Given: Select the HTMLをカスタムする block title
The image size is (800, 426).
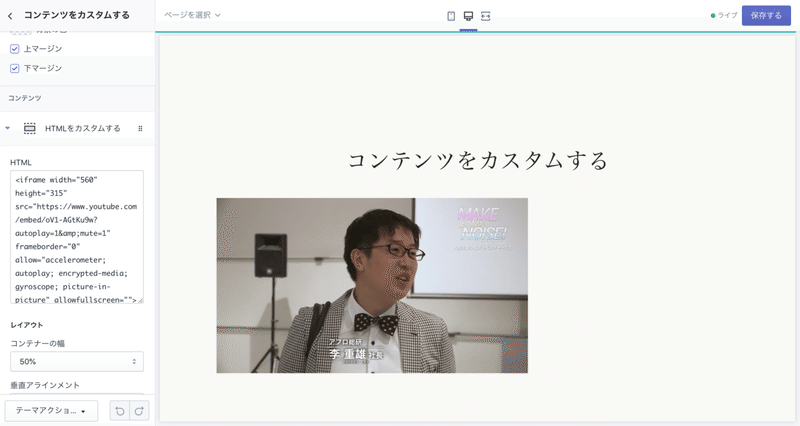Looking at the screenshot, I should (83, 128).
